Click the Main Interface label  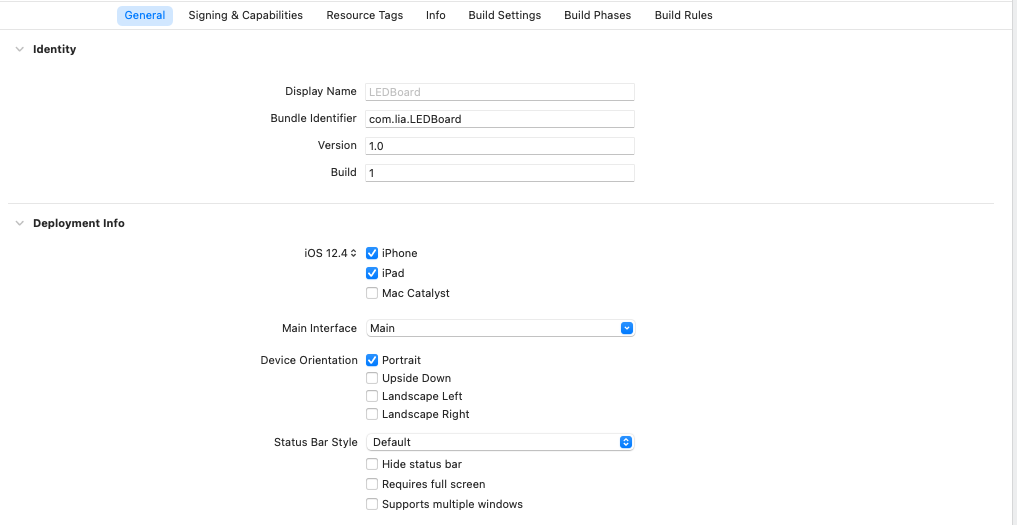click(x=319, y=328)
